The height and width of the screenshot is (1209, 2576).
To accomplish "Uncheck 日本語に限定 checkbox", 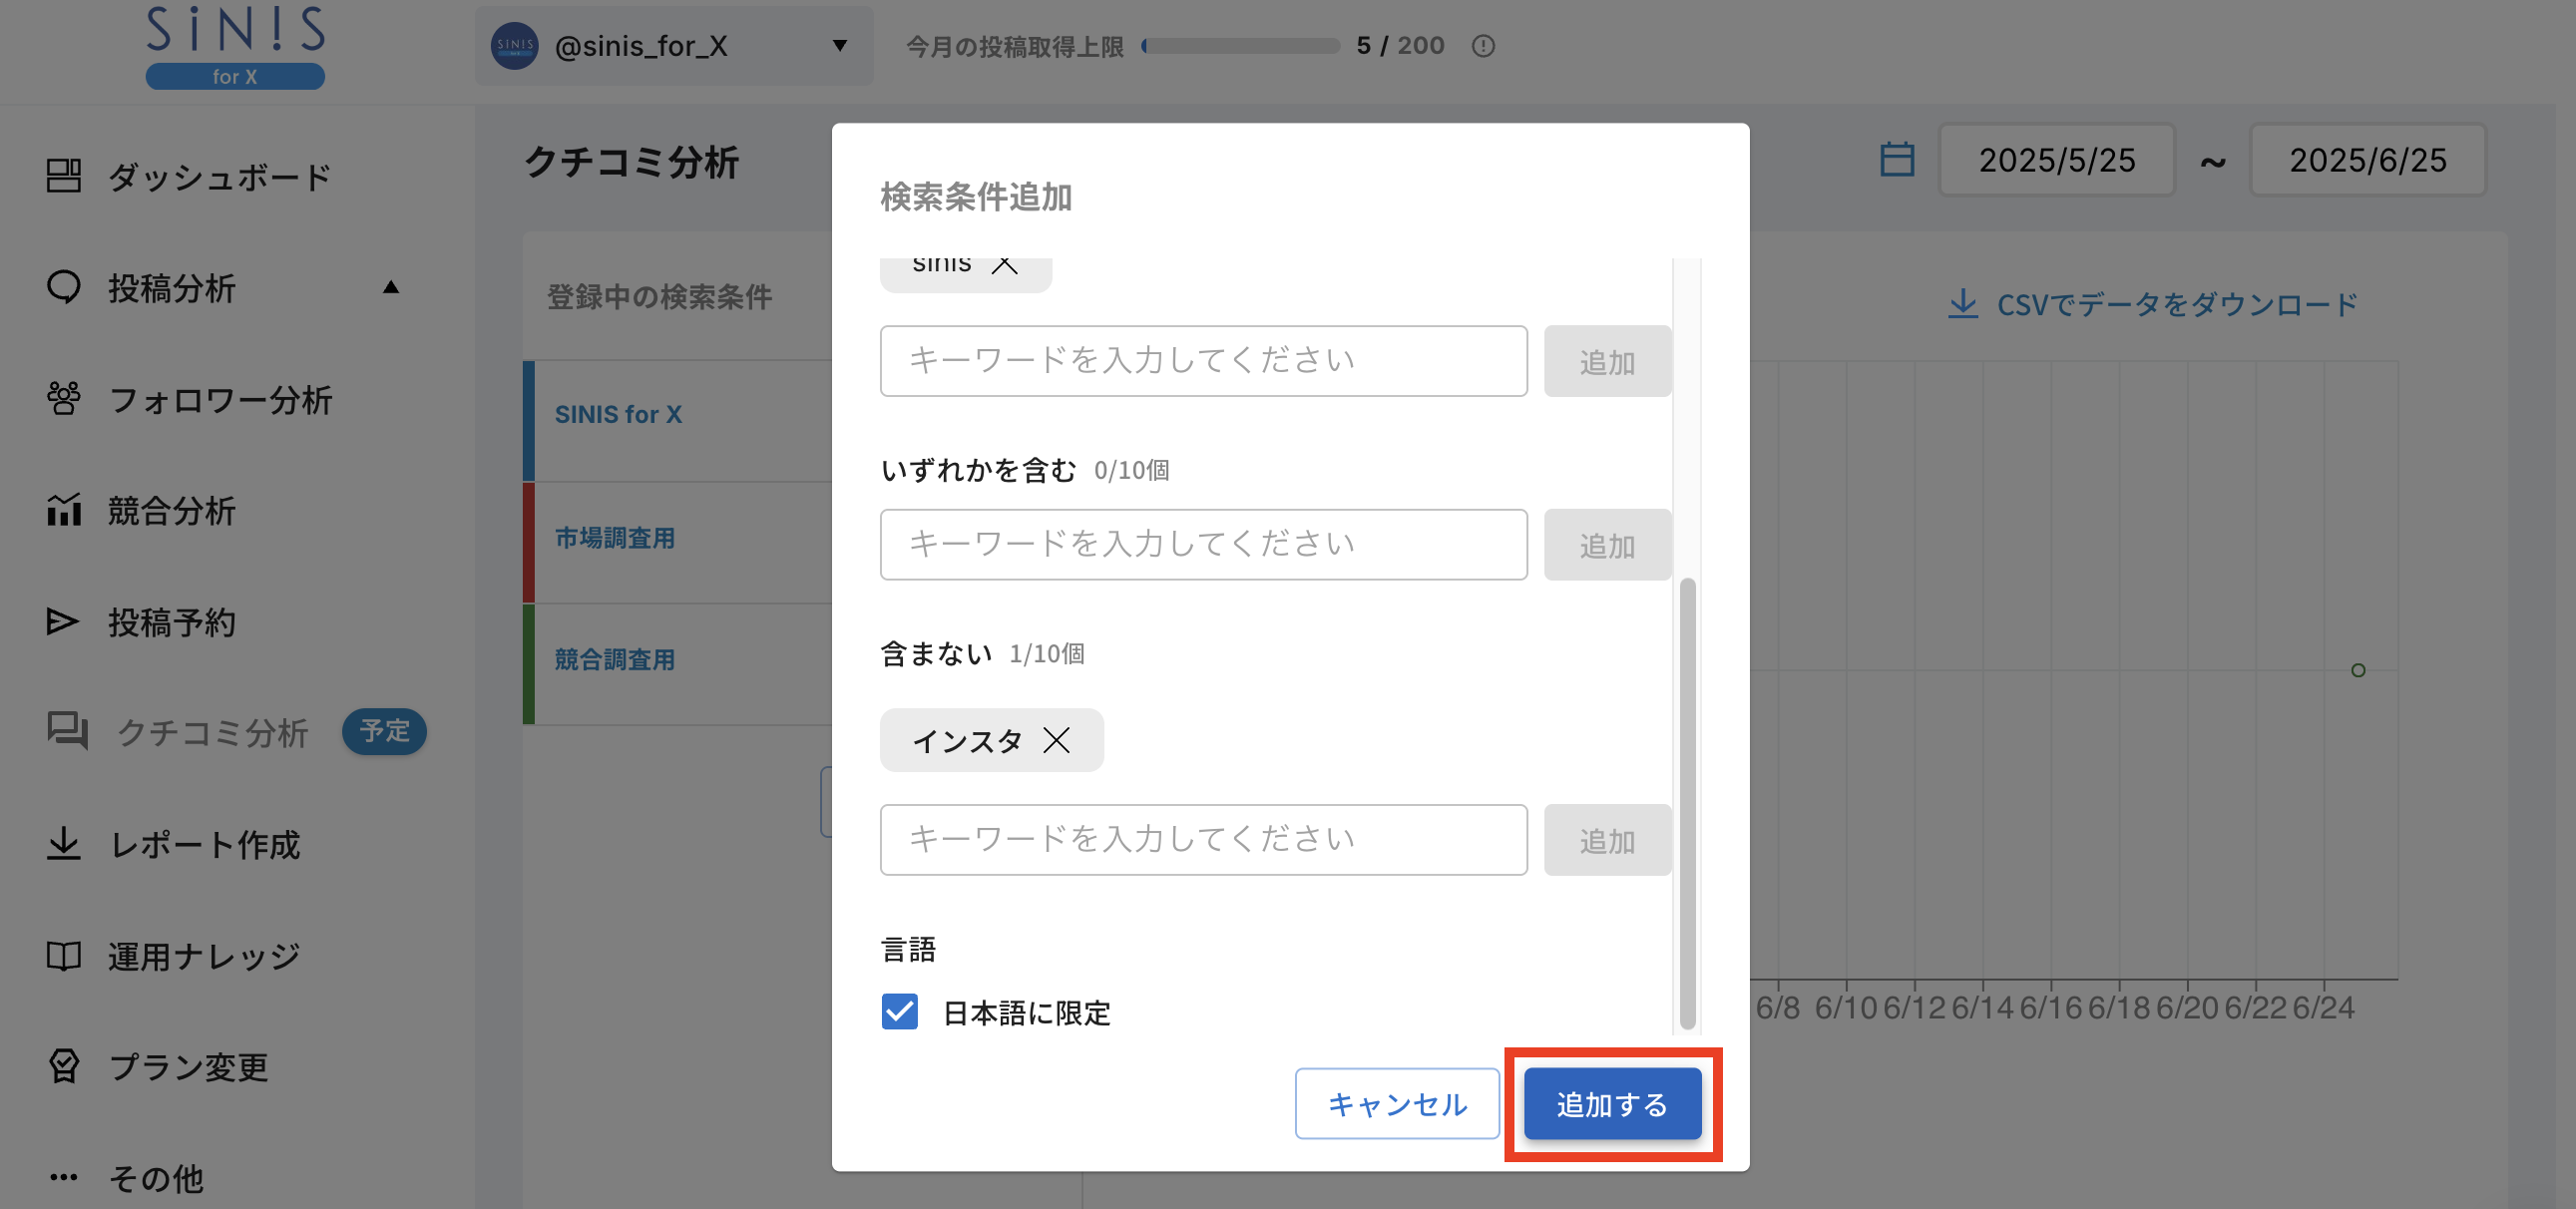I will tap(900, 1011).
